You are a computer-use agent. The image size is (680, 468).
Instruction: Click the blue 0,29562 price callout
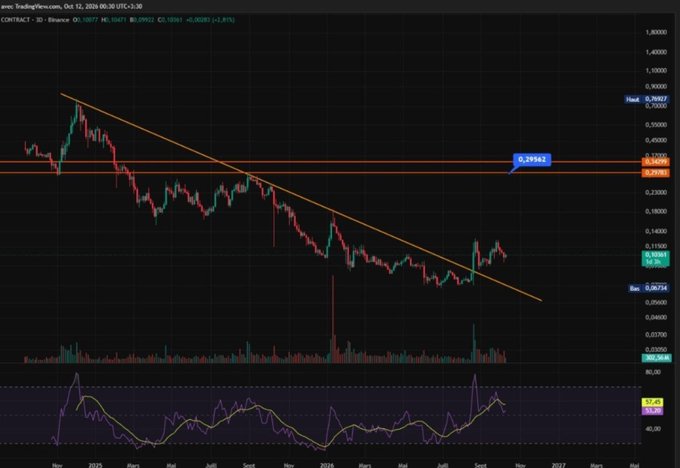pos(532,160)
